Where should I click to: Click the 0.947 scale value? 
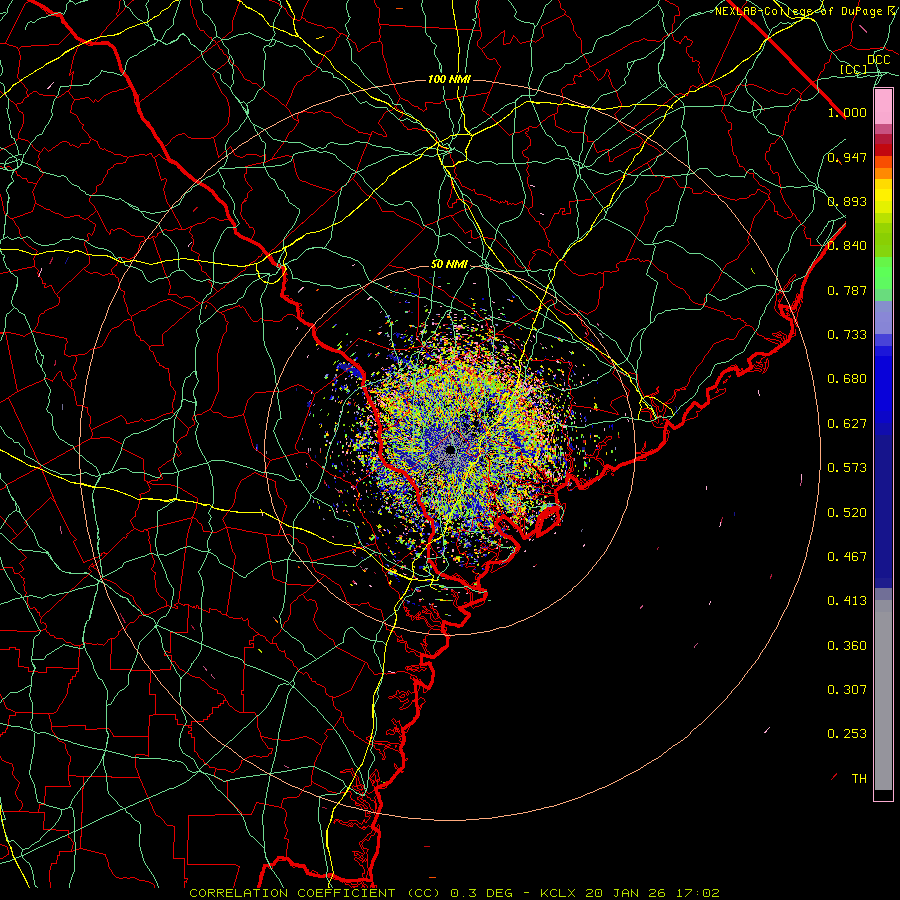point(847,157)
